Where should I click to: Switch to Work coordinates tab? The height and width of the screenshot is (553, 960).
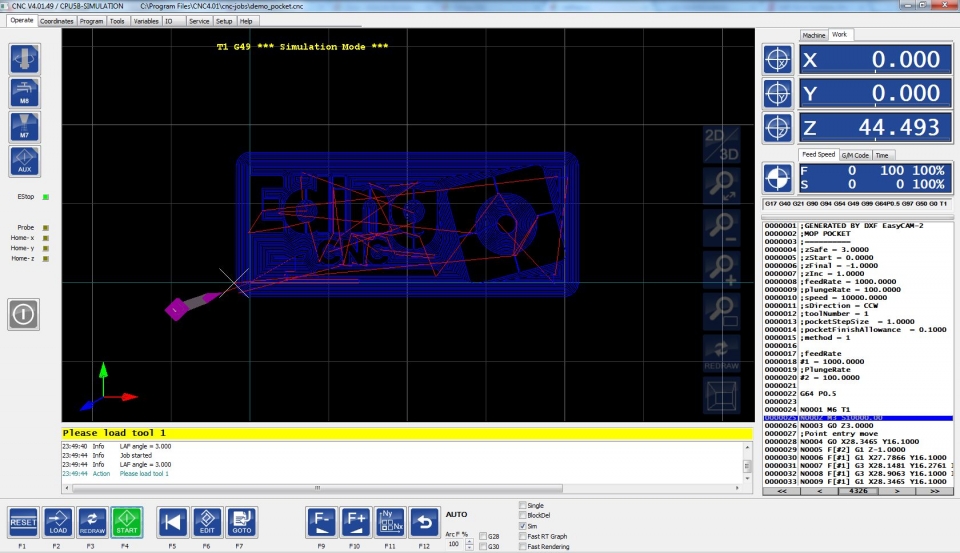click(x=839, y=34)
